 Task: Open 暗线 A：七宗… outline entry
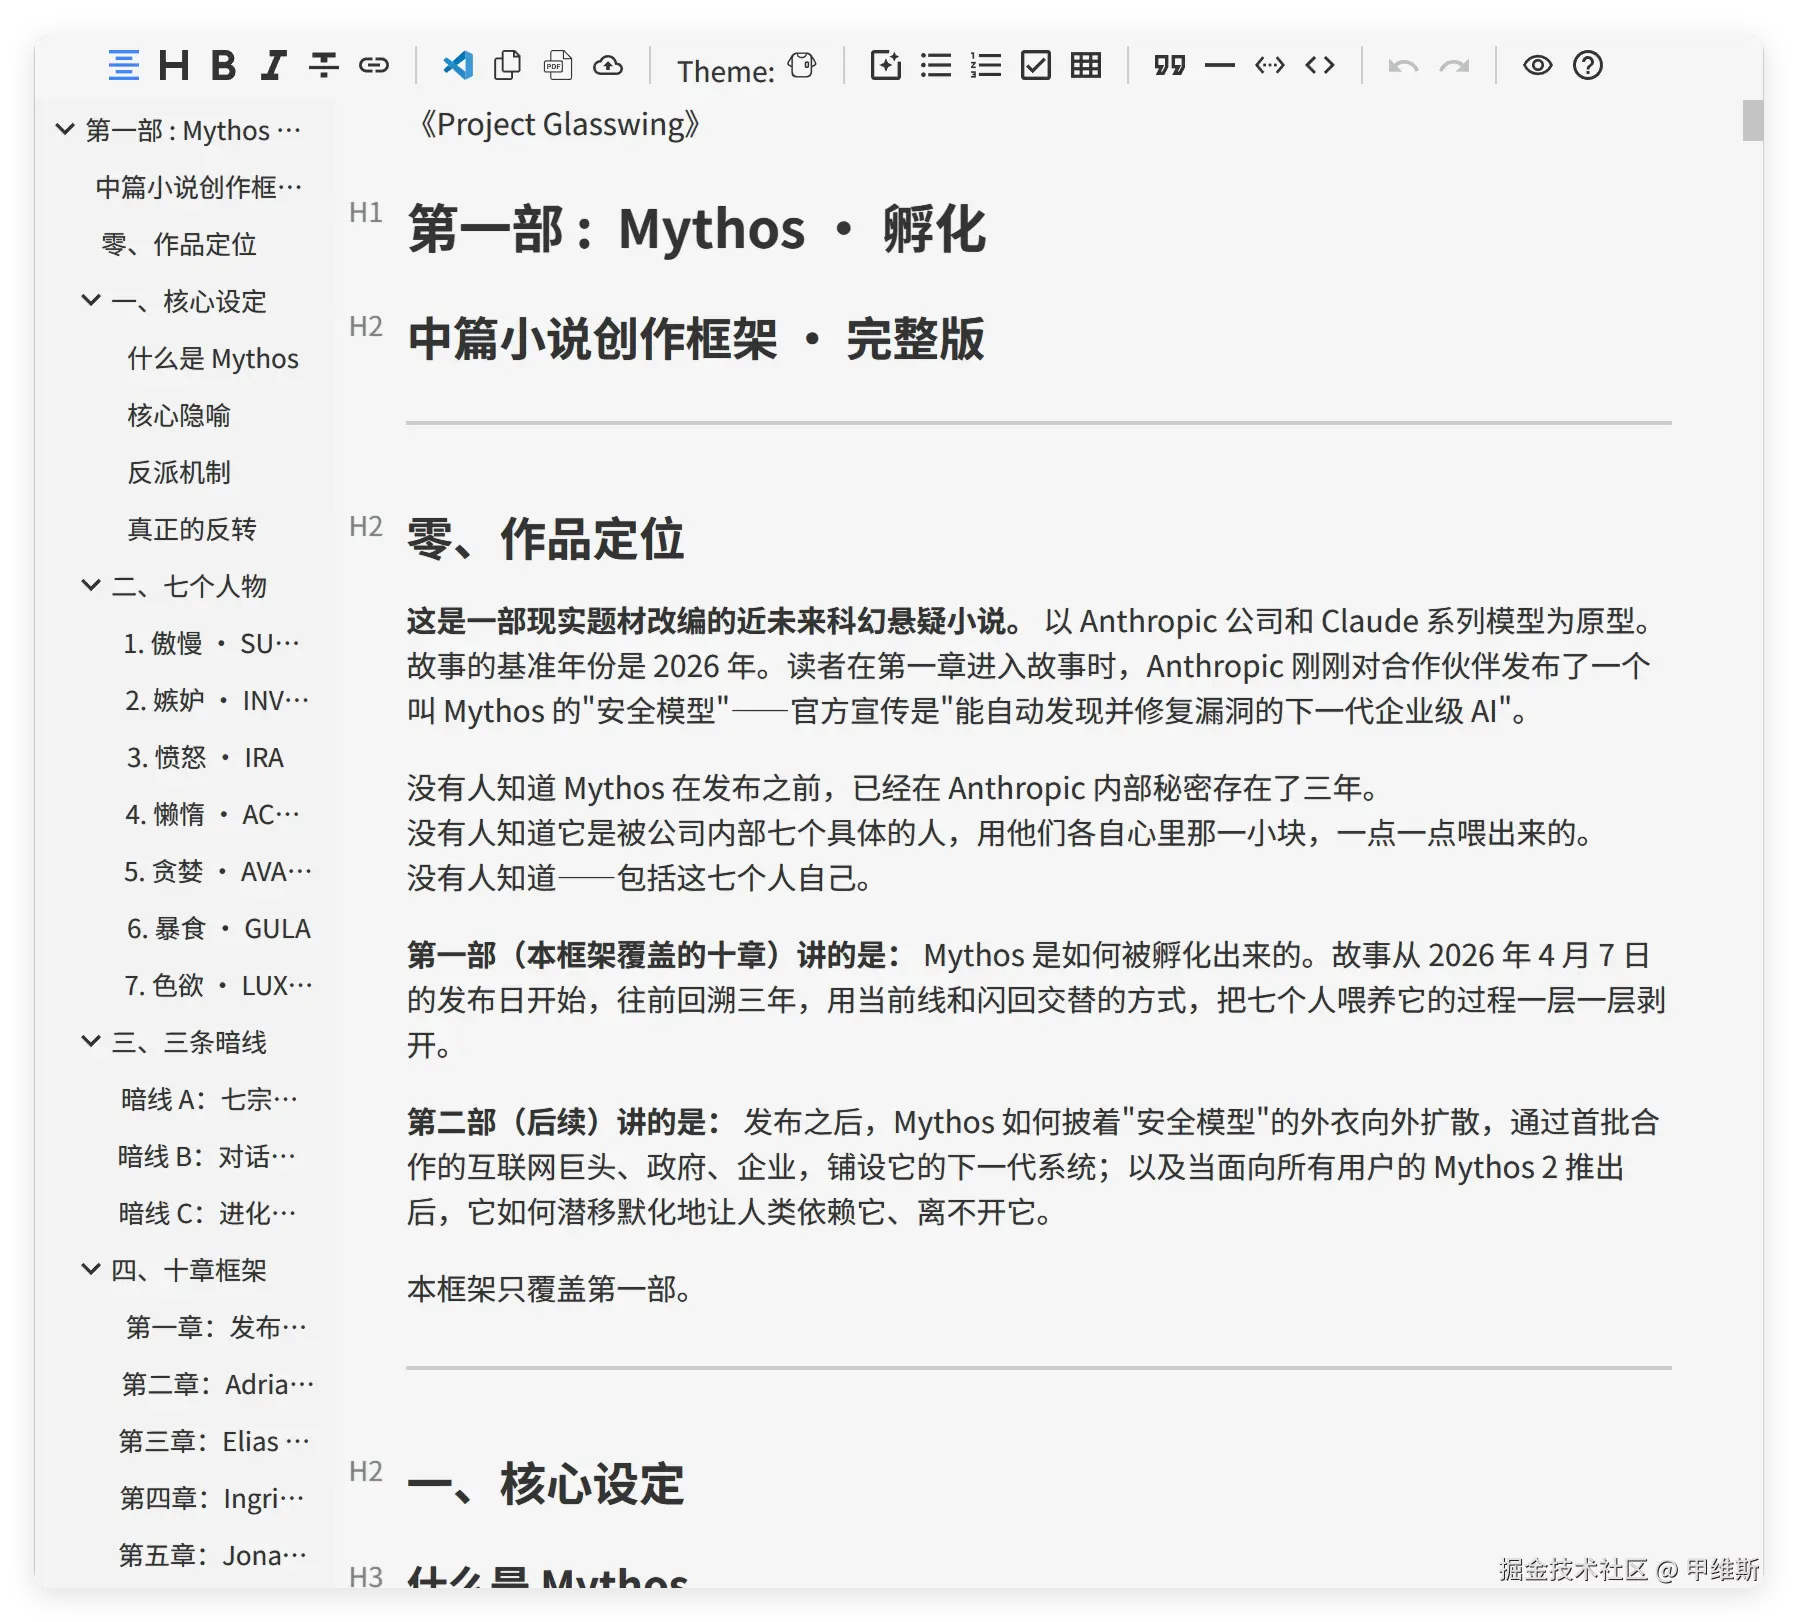tap(209, 1099)
